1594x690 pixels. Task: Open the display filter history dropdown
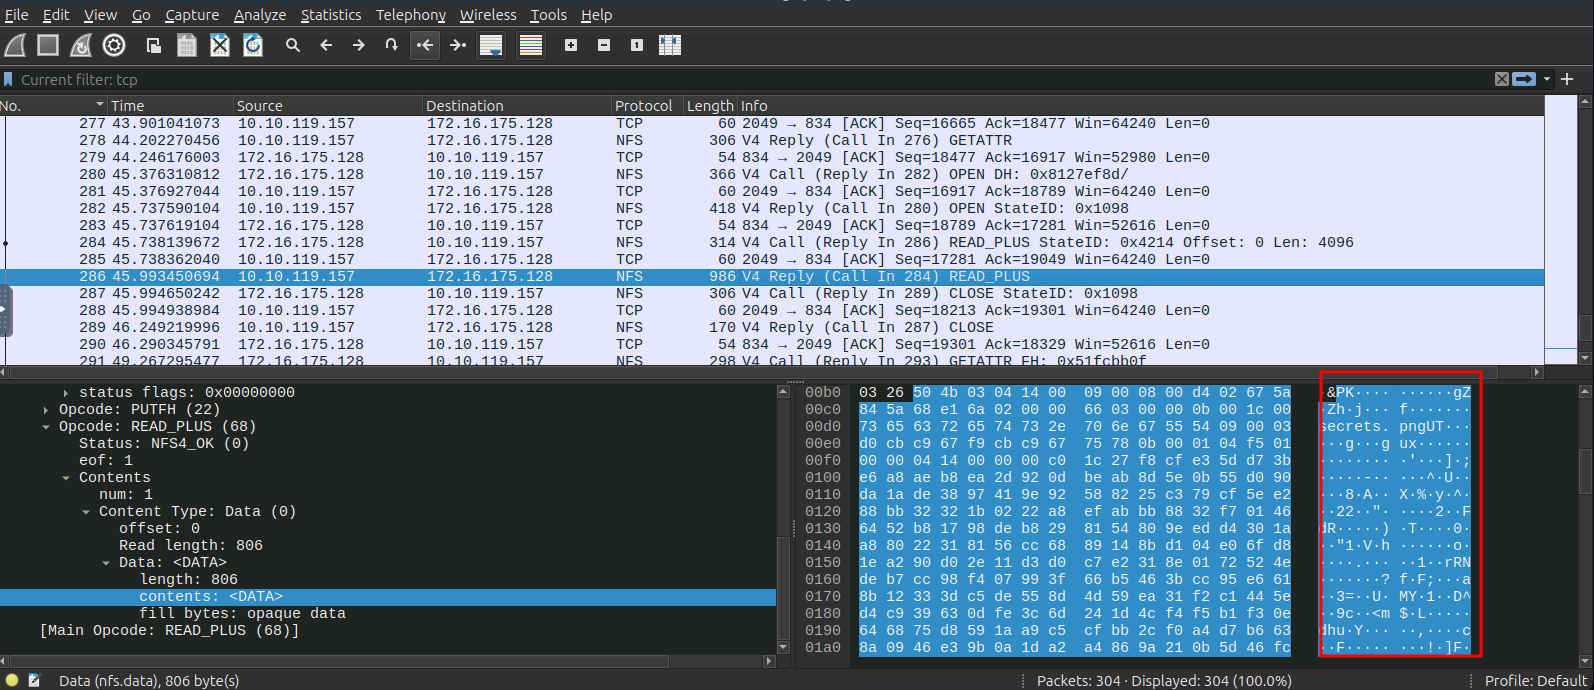[x=1547, y=79]
